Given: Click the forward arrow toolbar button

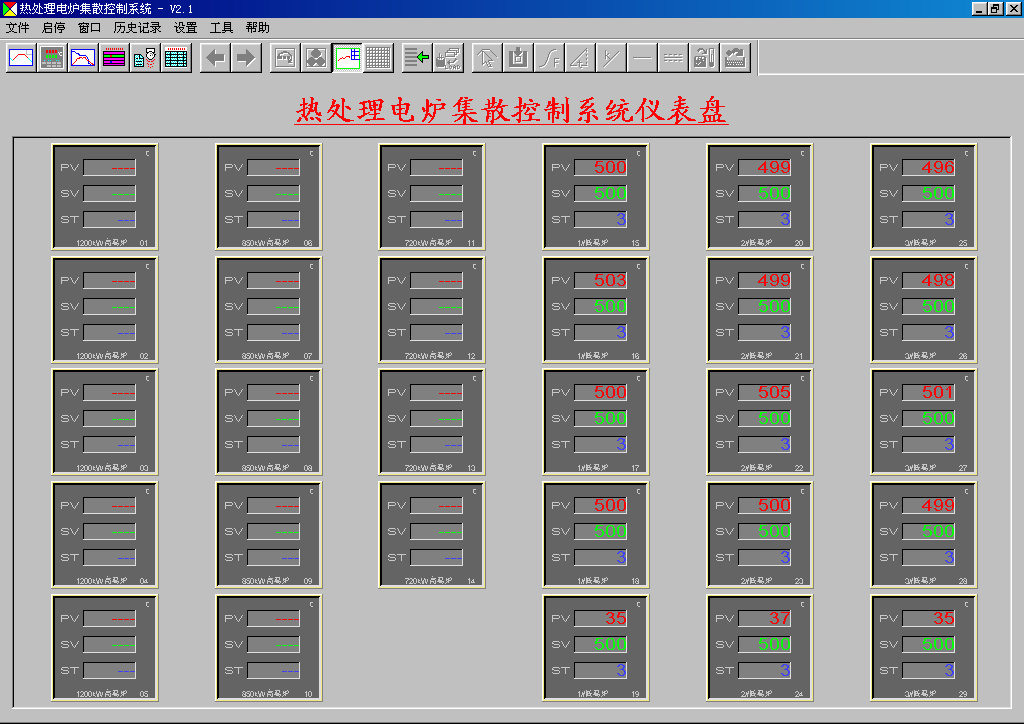Looking at the screenshot, I should pyautogui.click(x=246, y=58).
